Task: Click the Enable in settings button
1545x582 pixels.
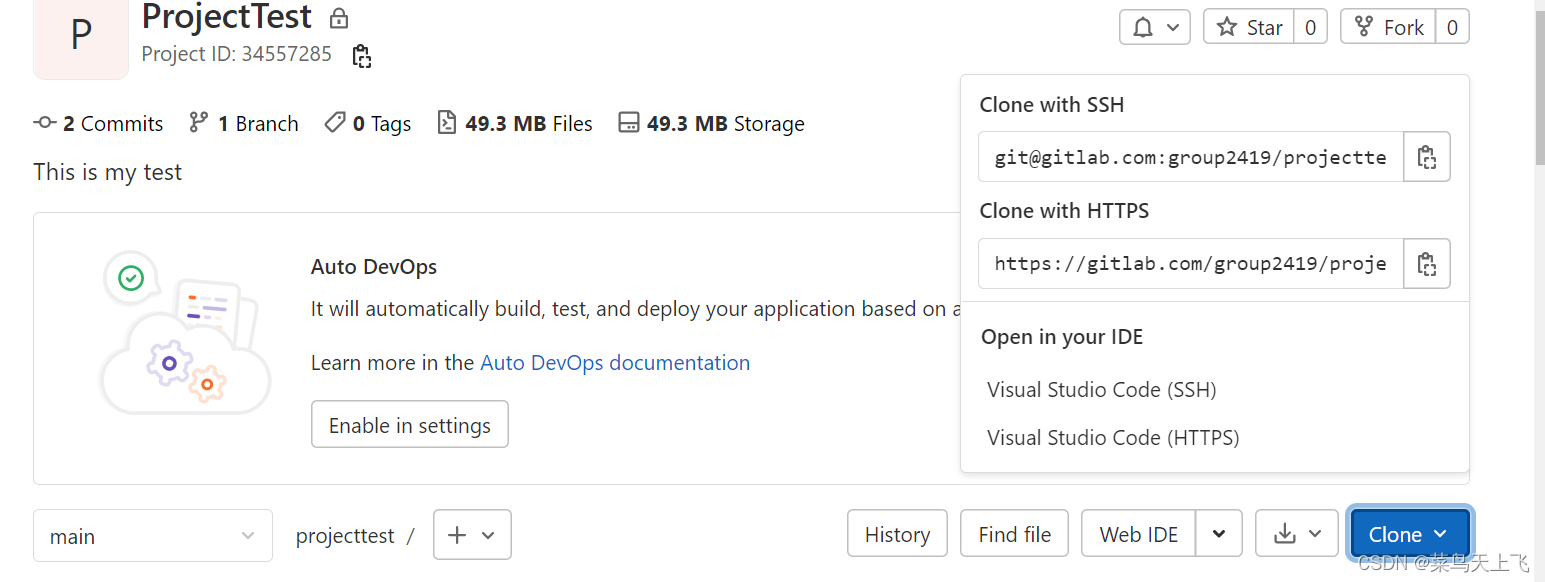Action: 409,425
